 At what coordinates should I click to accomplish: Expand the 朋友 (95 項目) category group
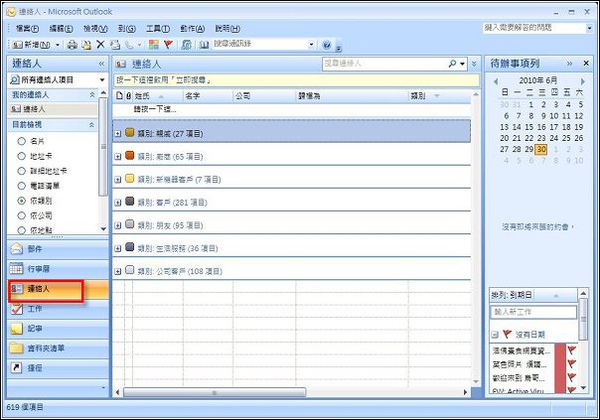(118, 225)
